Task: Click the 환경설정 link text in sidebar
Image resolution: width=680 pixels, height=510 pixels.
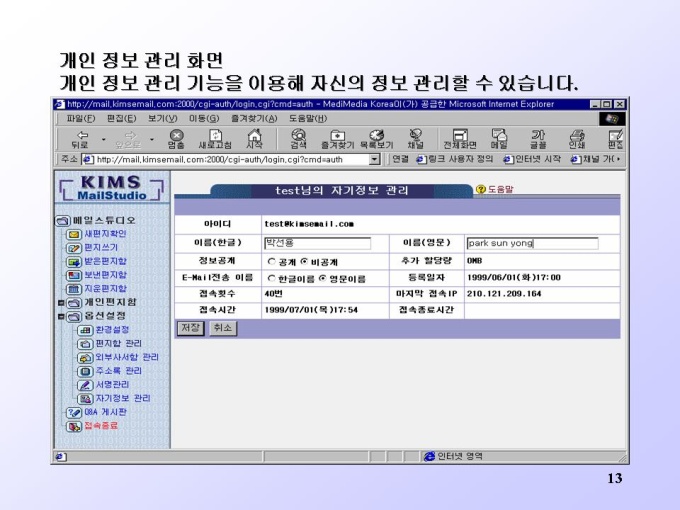Action: [x=112, y=330]
